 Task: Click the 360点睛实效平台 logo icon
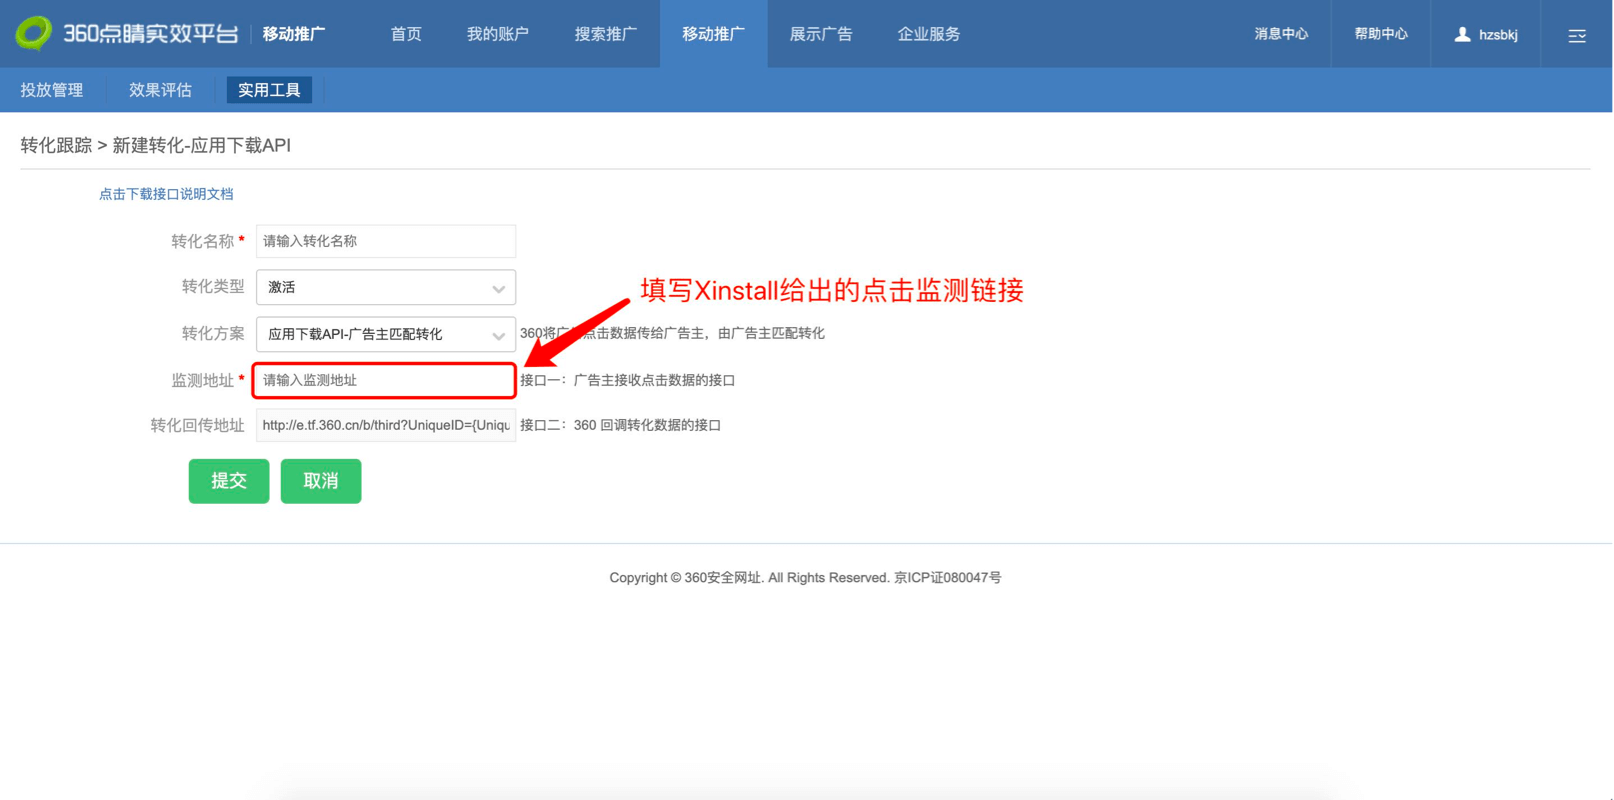pyautogui.click(x=33, y=33)
